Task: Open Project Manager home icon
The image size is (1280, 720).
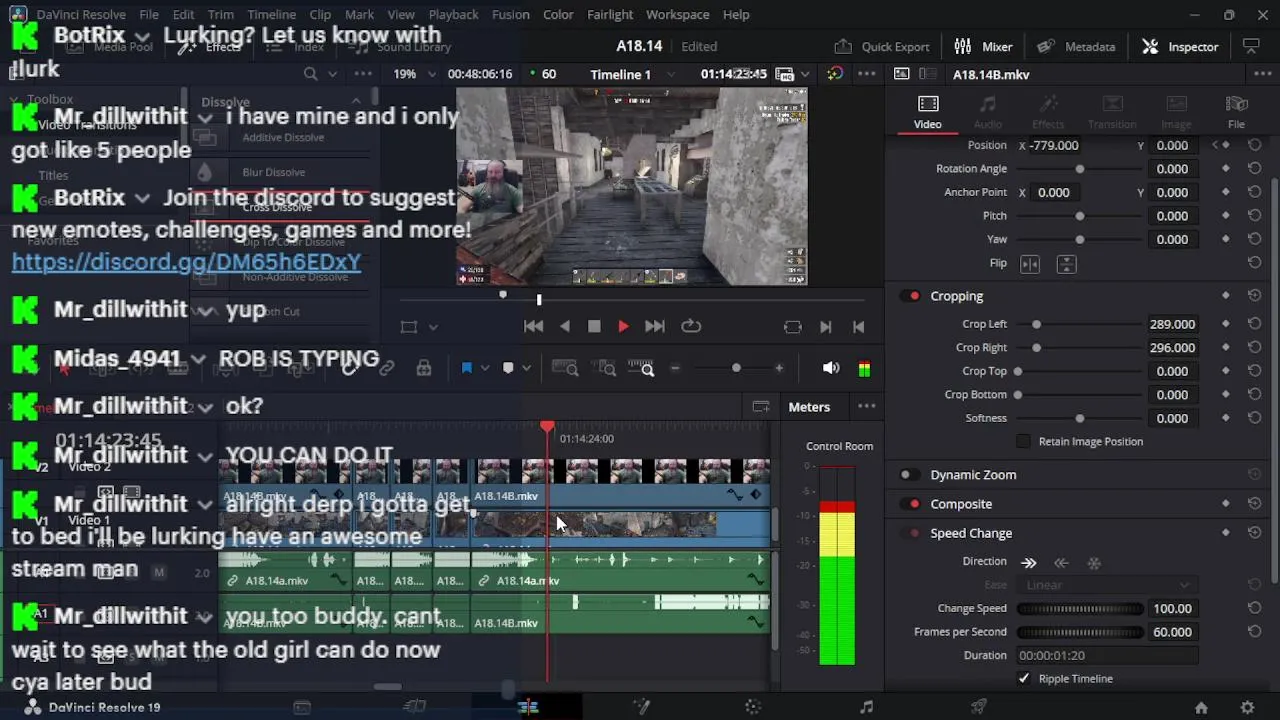Action: coord(1201,707)
